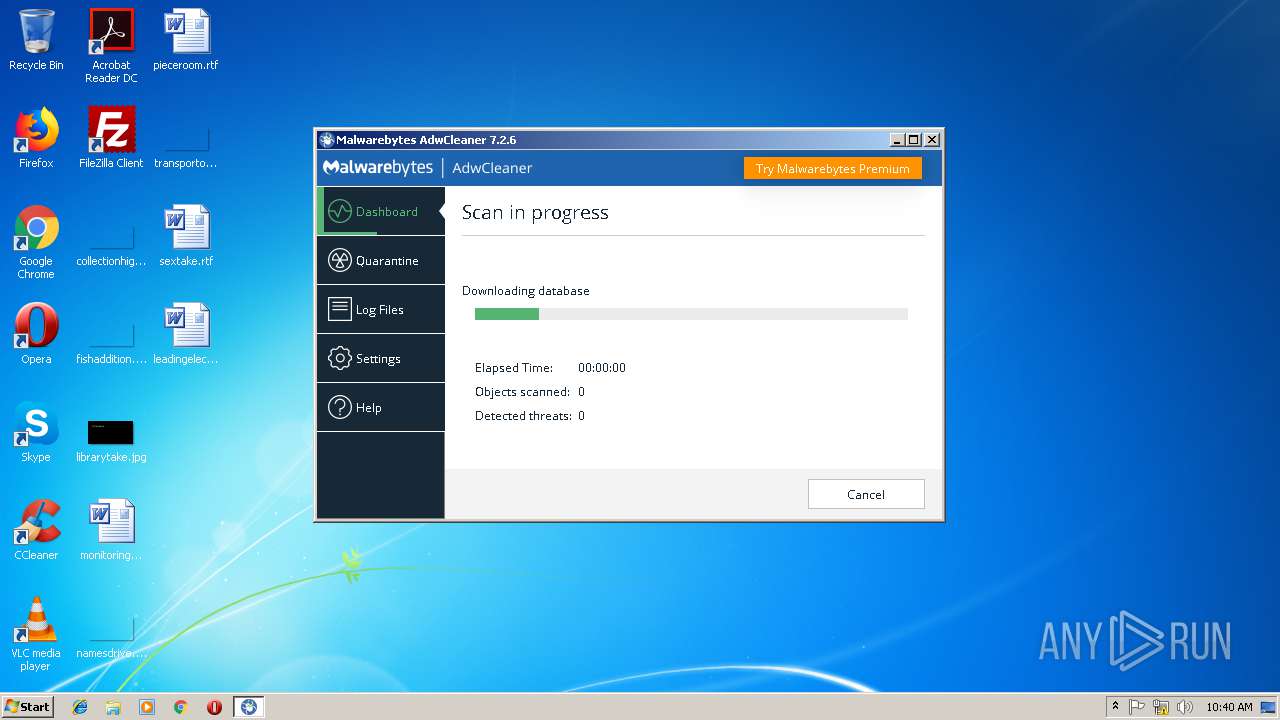Select the leadingelec document icon
Screen dimensions: 1280x720
pyautogui.click(x=186, y=334)
